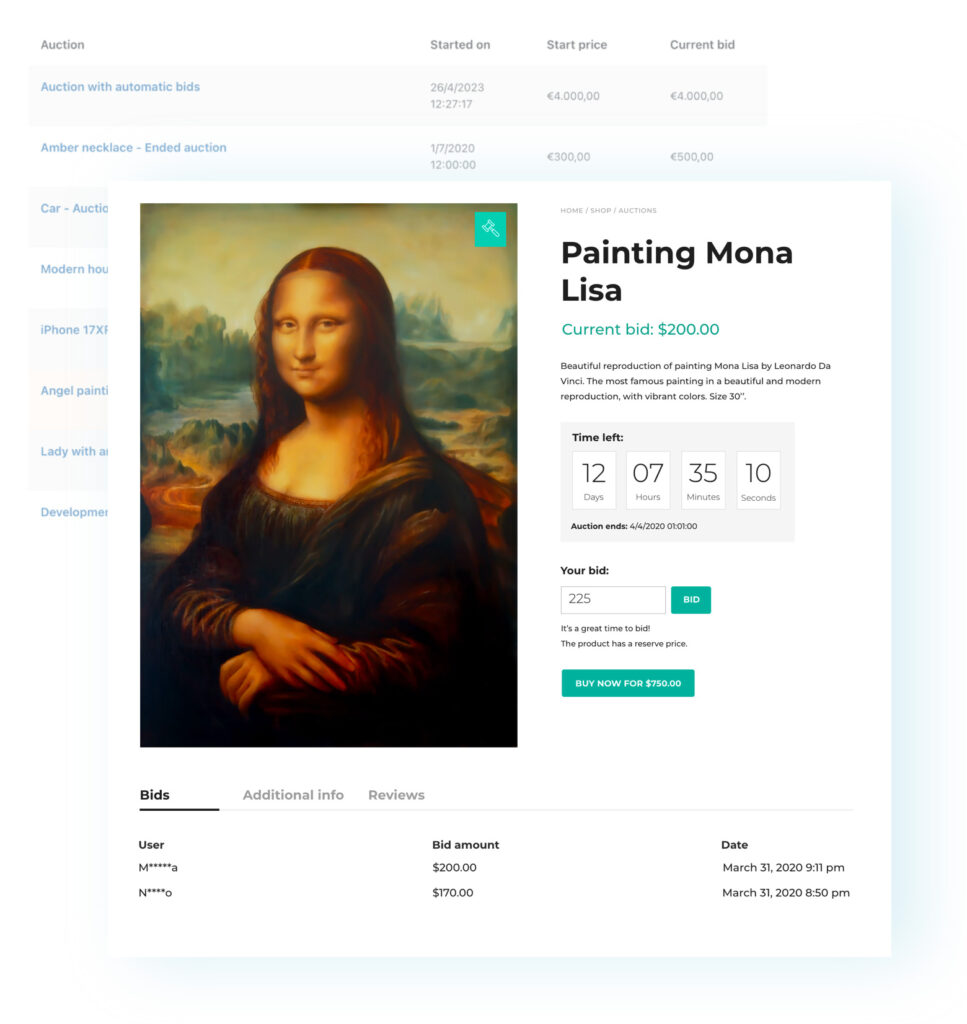
Task: Click the Mona Lisa product image
Action: [x=328, y=475]
